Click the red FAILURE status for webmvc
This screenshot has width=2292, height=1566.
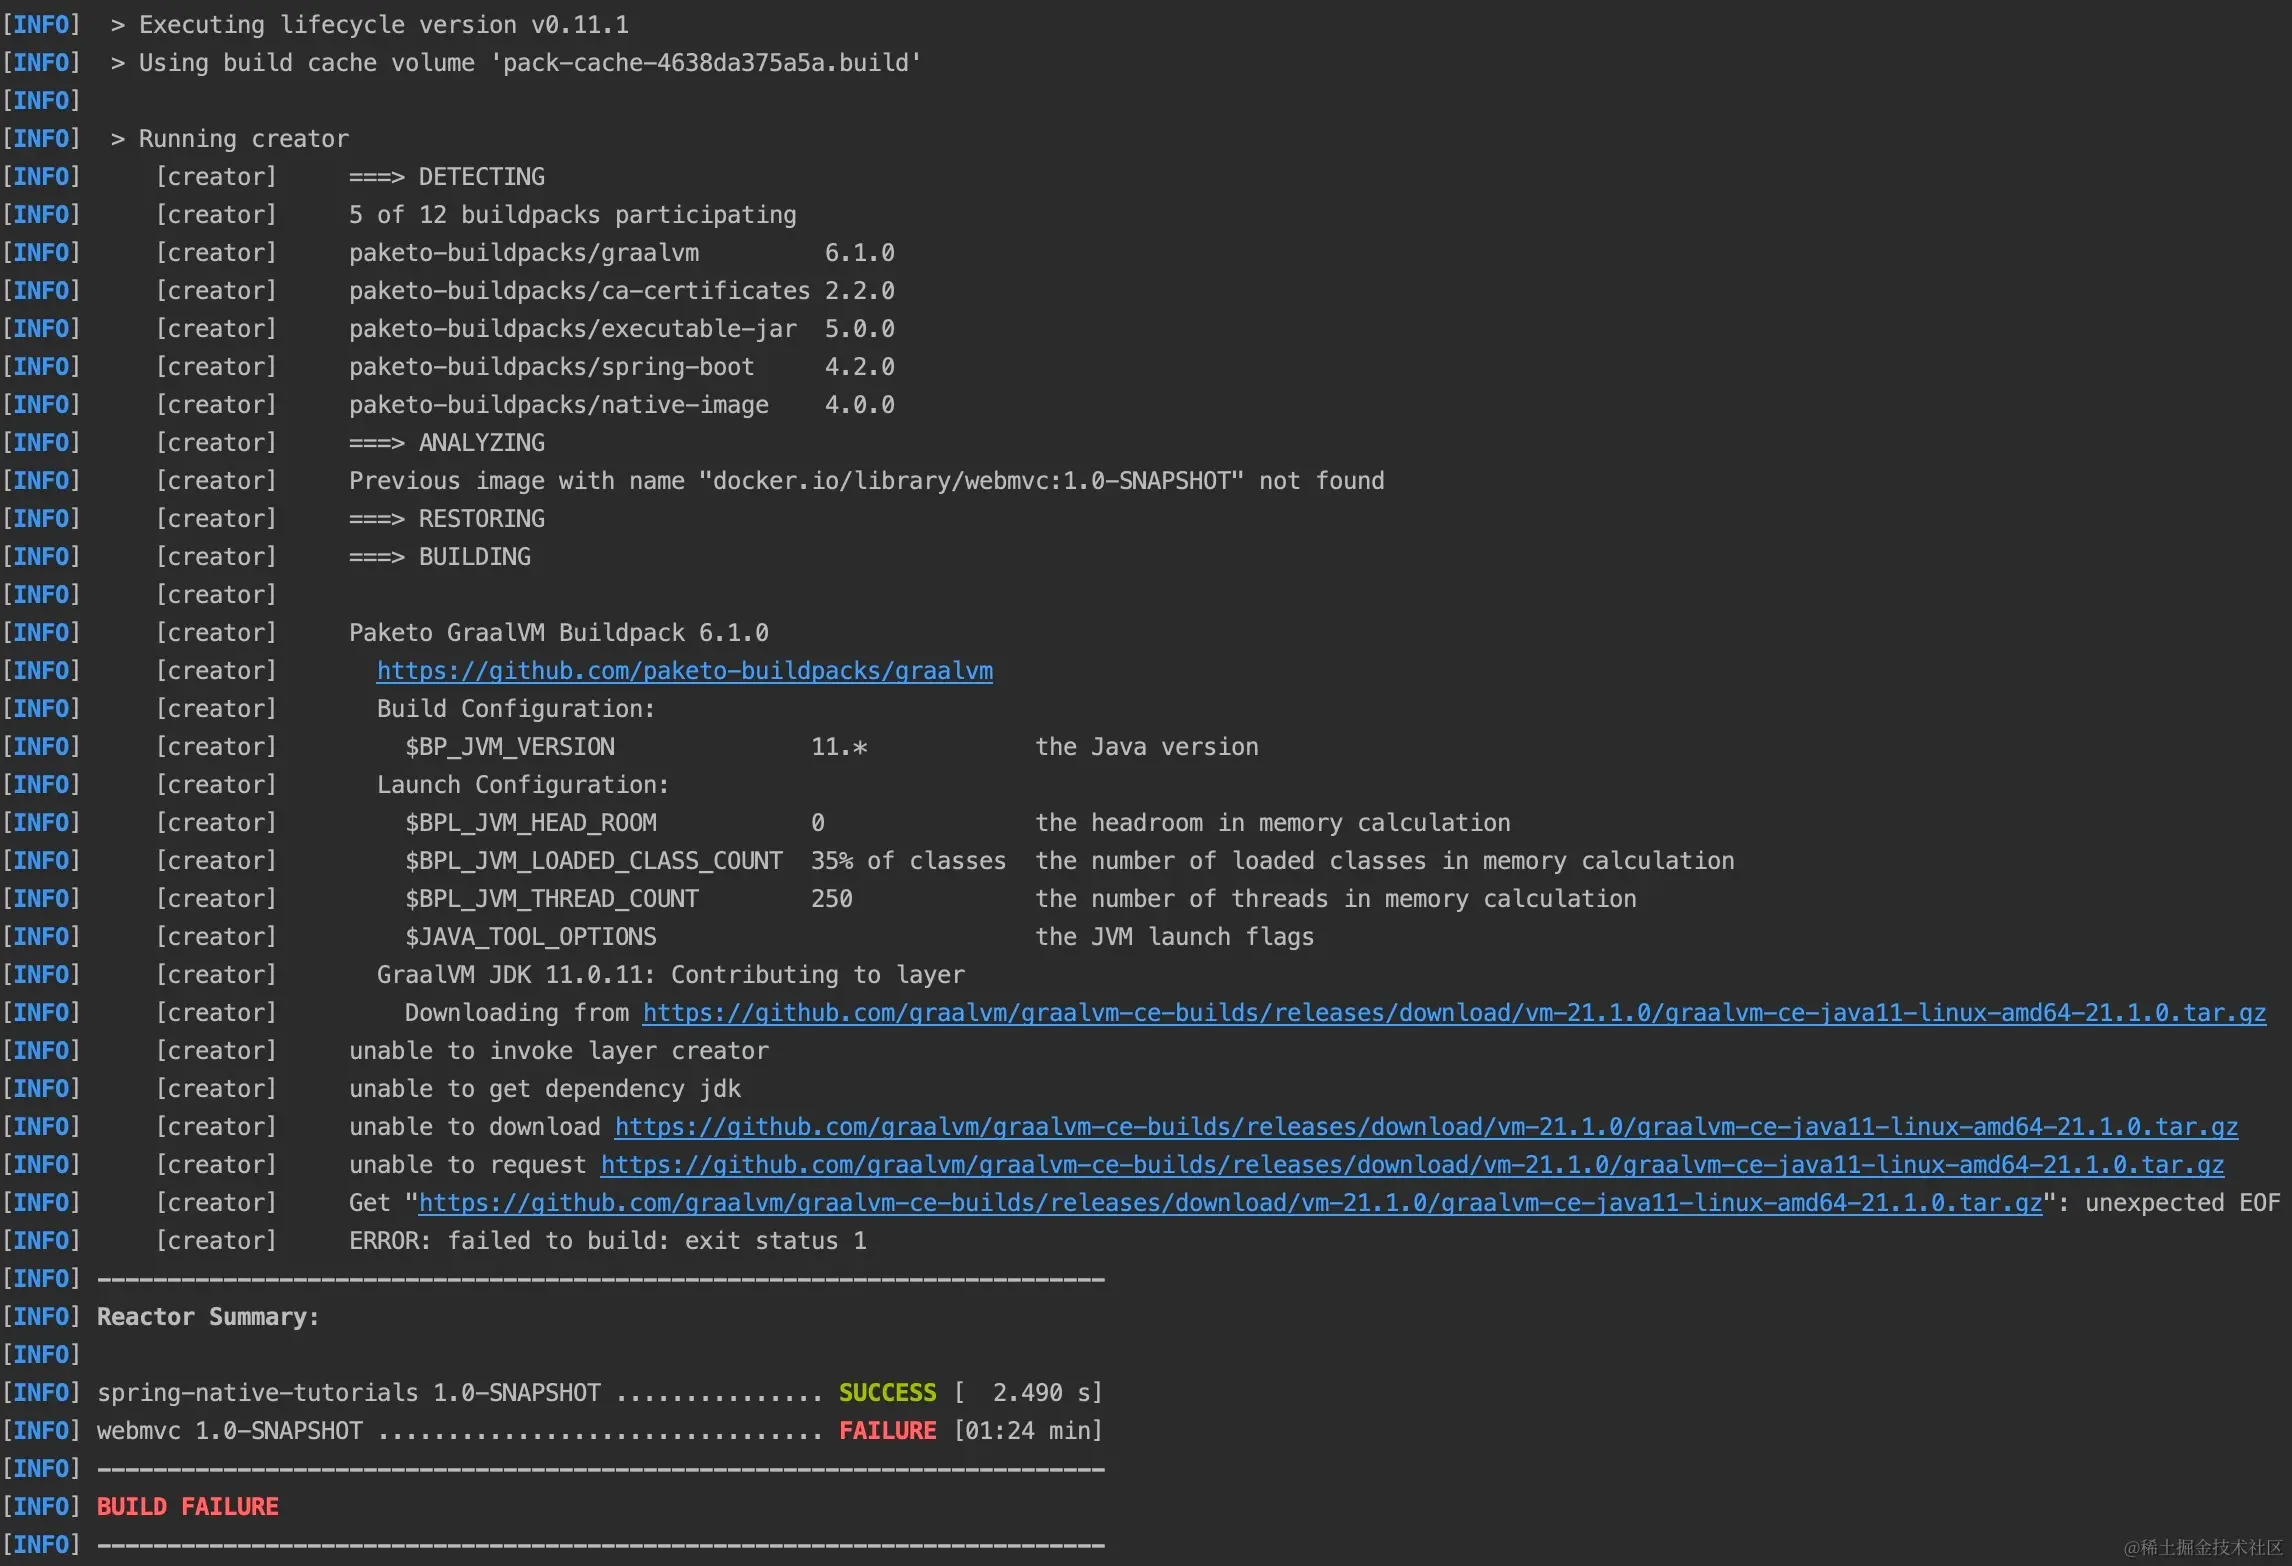[887, 1431]
